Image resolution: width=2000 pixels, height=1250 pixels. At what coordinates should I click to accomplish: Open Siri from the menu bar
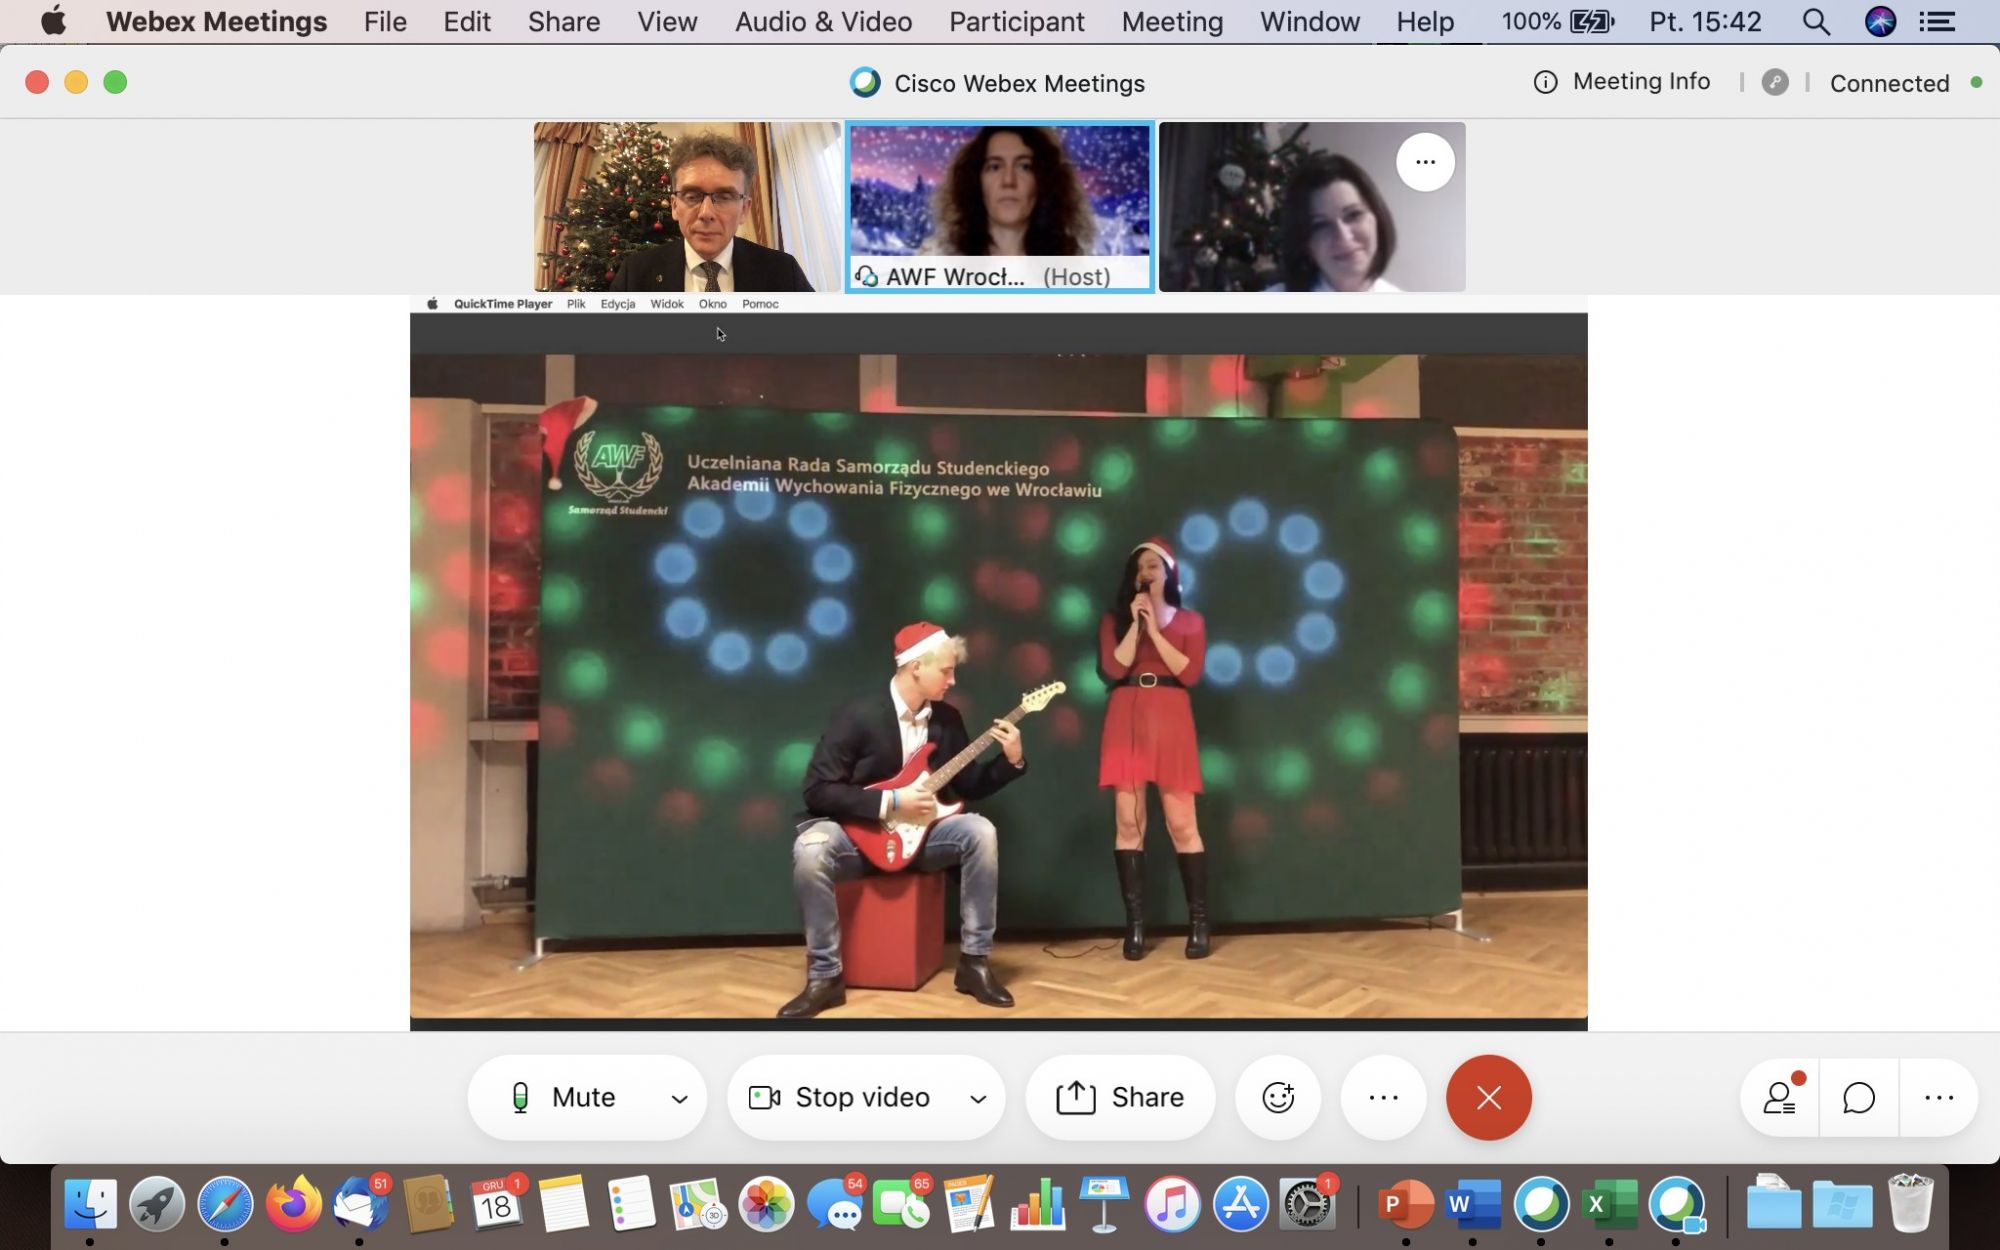point(1880,21)
